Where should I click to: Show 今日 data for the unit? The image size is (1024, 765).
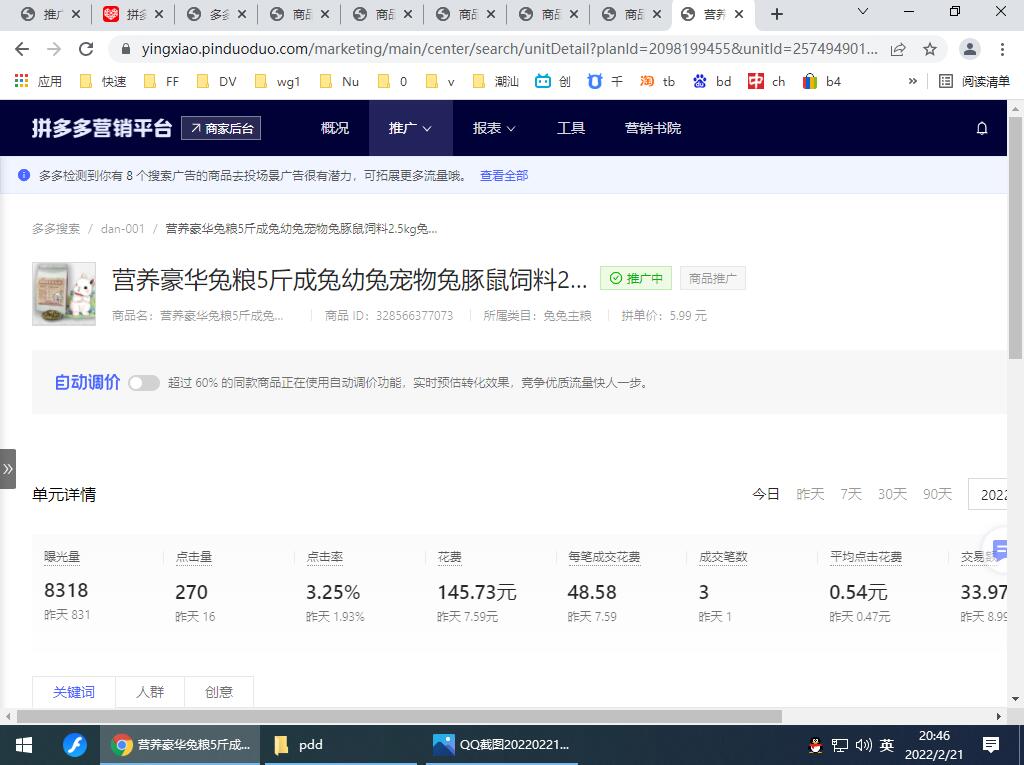point(765,494)
